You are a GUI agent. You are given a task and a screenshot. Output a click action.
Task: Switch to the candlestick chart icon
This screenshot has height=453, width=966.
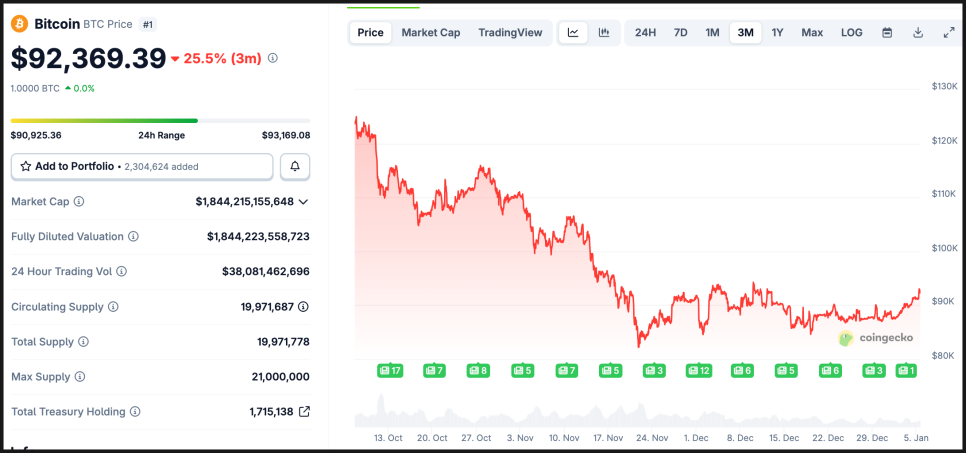(604, 32)
